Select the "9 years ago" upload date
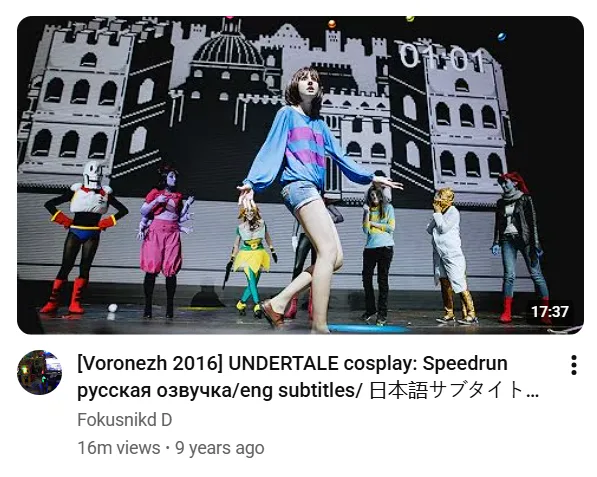597x477 pixels. click(x=220, y=448)
